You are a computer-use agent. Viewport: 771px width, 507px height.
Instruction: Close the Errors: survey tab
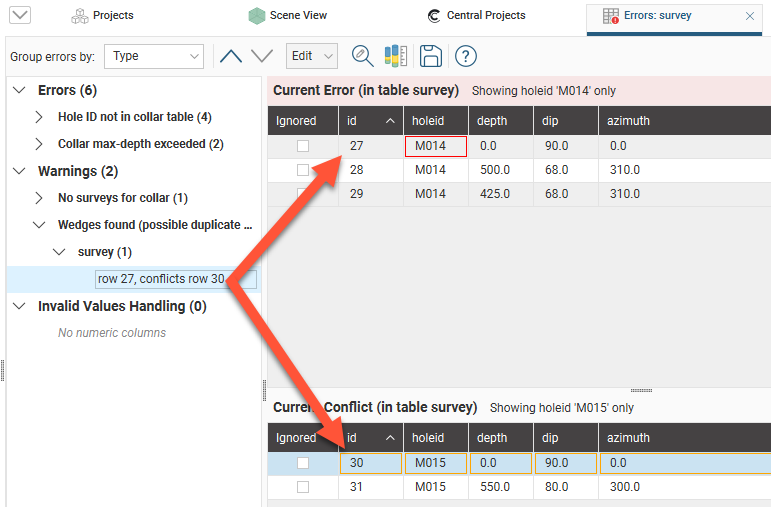(751, 16)
